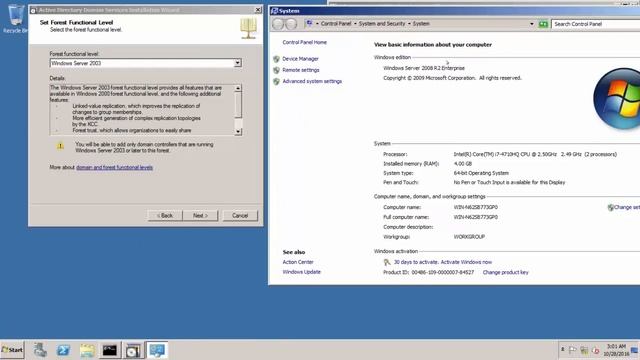Click Show desktop button at taskbar edge
The height and width of the screenshot is (360, 640).
[x=635, y=350]
